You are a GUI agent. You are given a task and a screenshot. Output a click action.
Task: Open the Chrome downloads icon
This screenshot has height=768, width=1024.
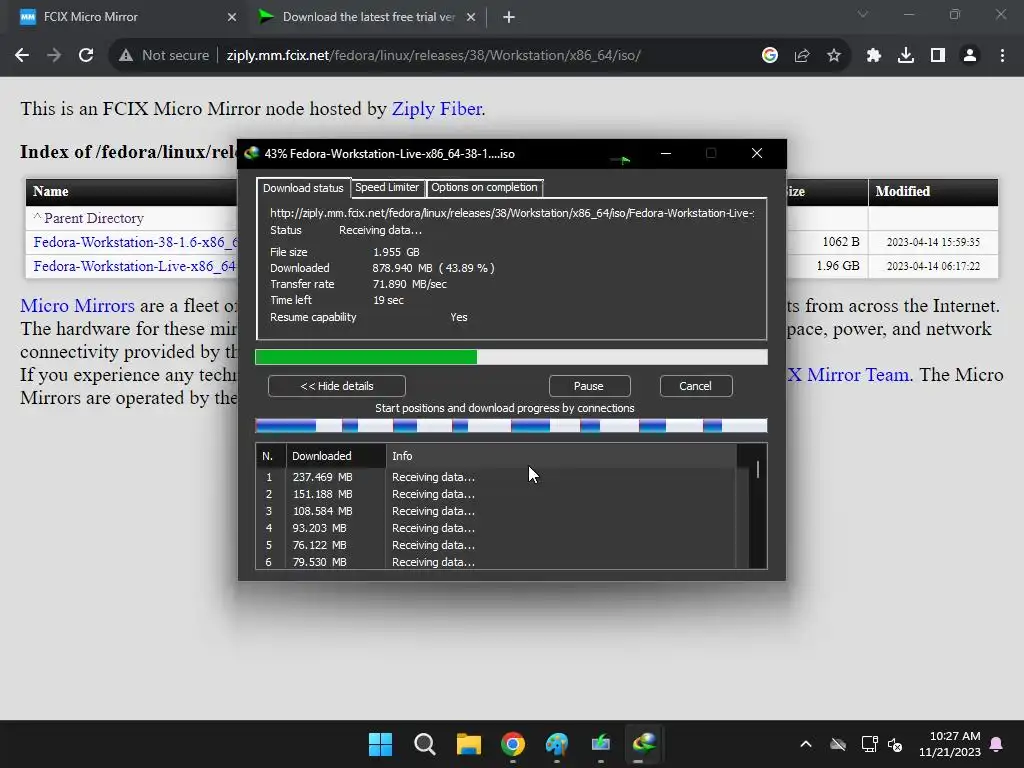coord(906,56)
